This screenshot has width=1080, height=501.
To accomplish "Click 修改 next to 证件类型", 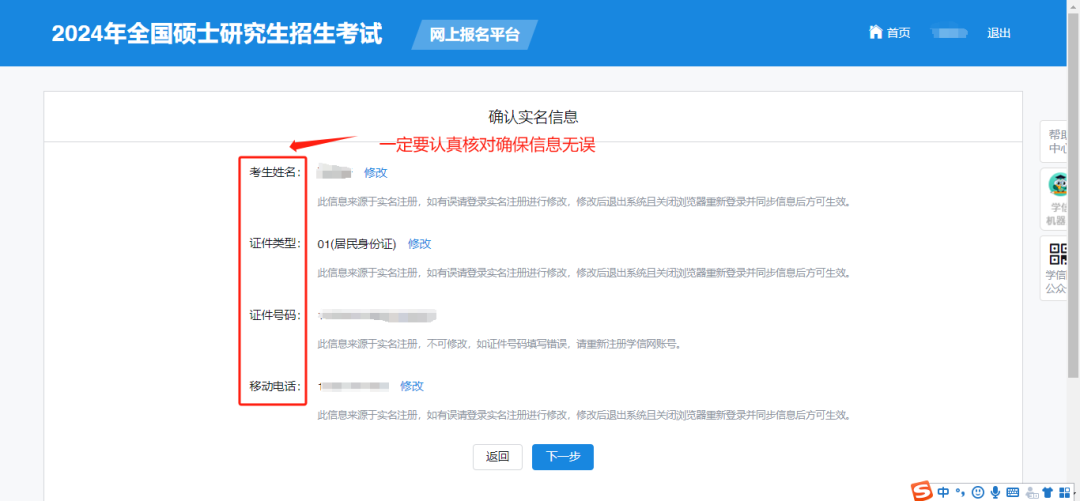I will 419,244.
